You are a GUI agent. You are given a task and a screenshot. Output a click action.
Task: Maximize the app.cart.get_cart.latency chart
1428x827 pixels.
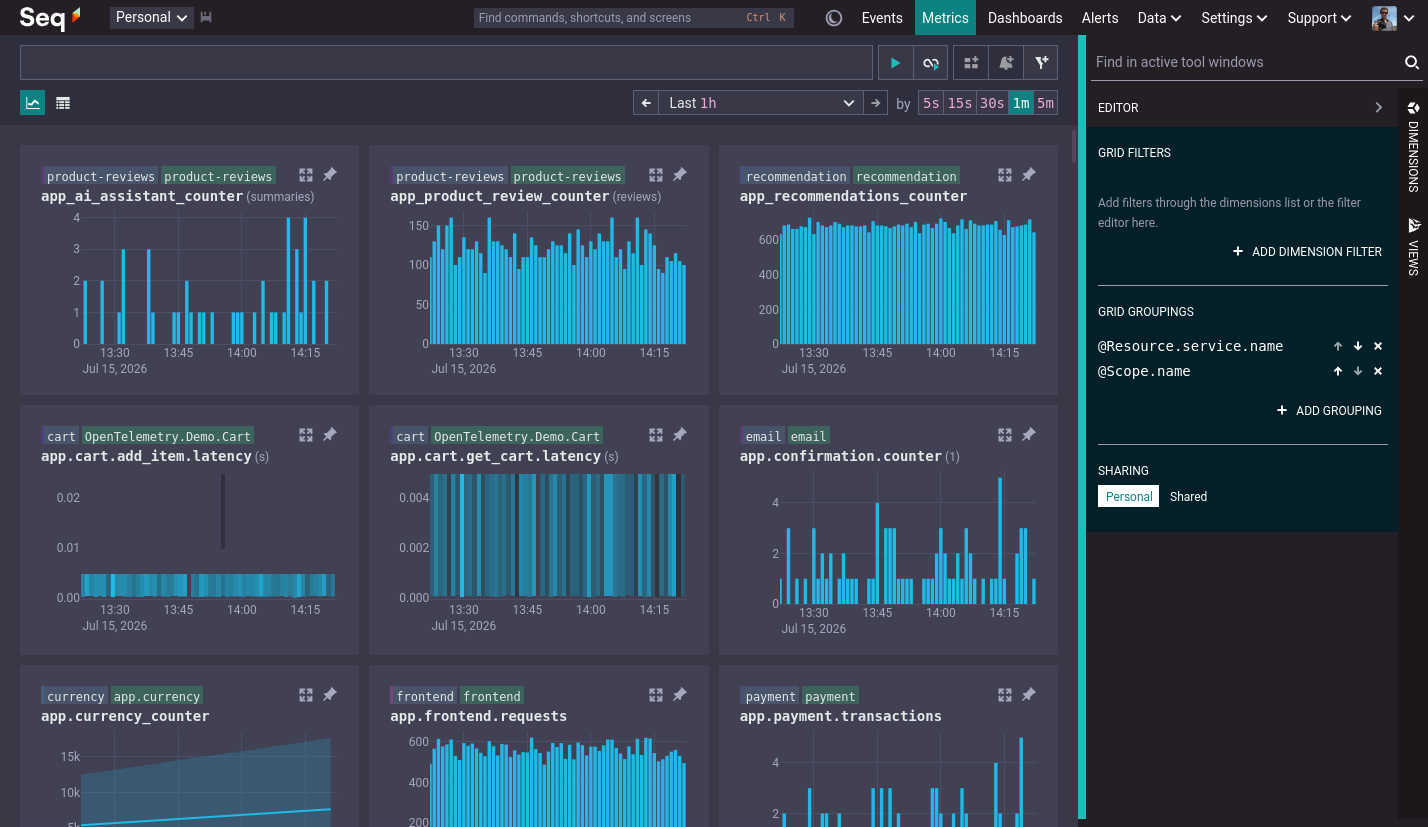656,435
